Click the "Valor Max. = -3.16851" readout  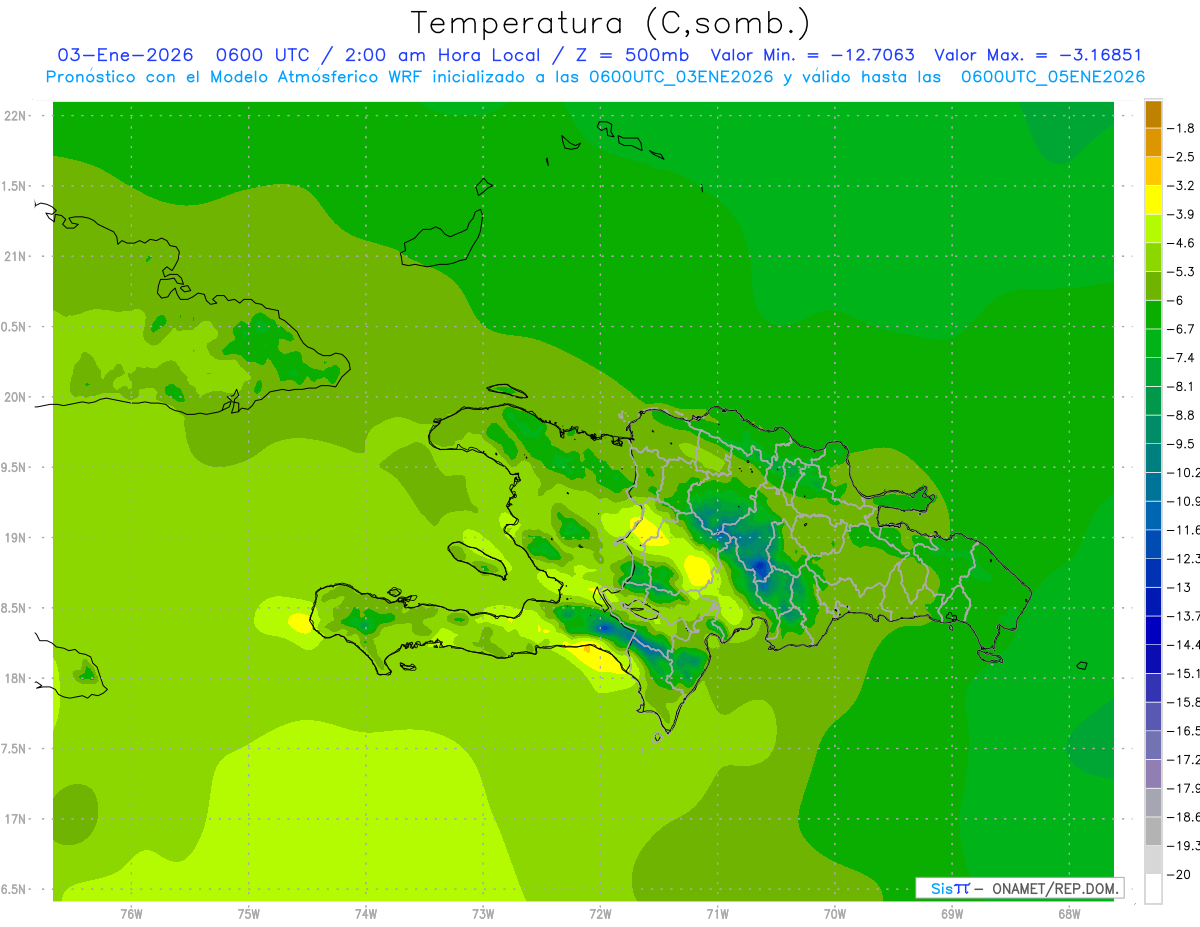(1038, 55)
